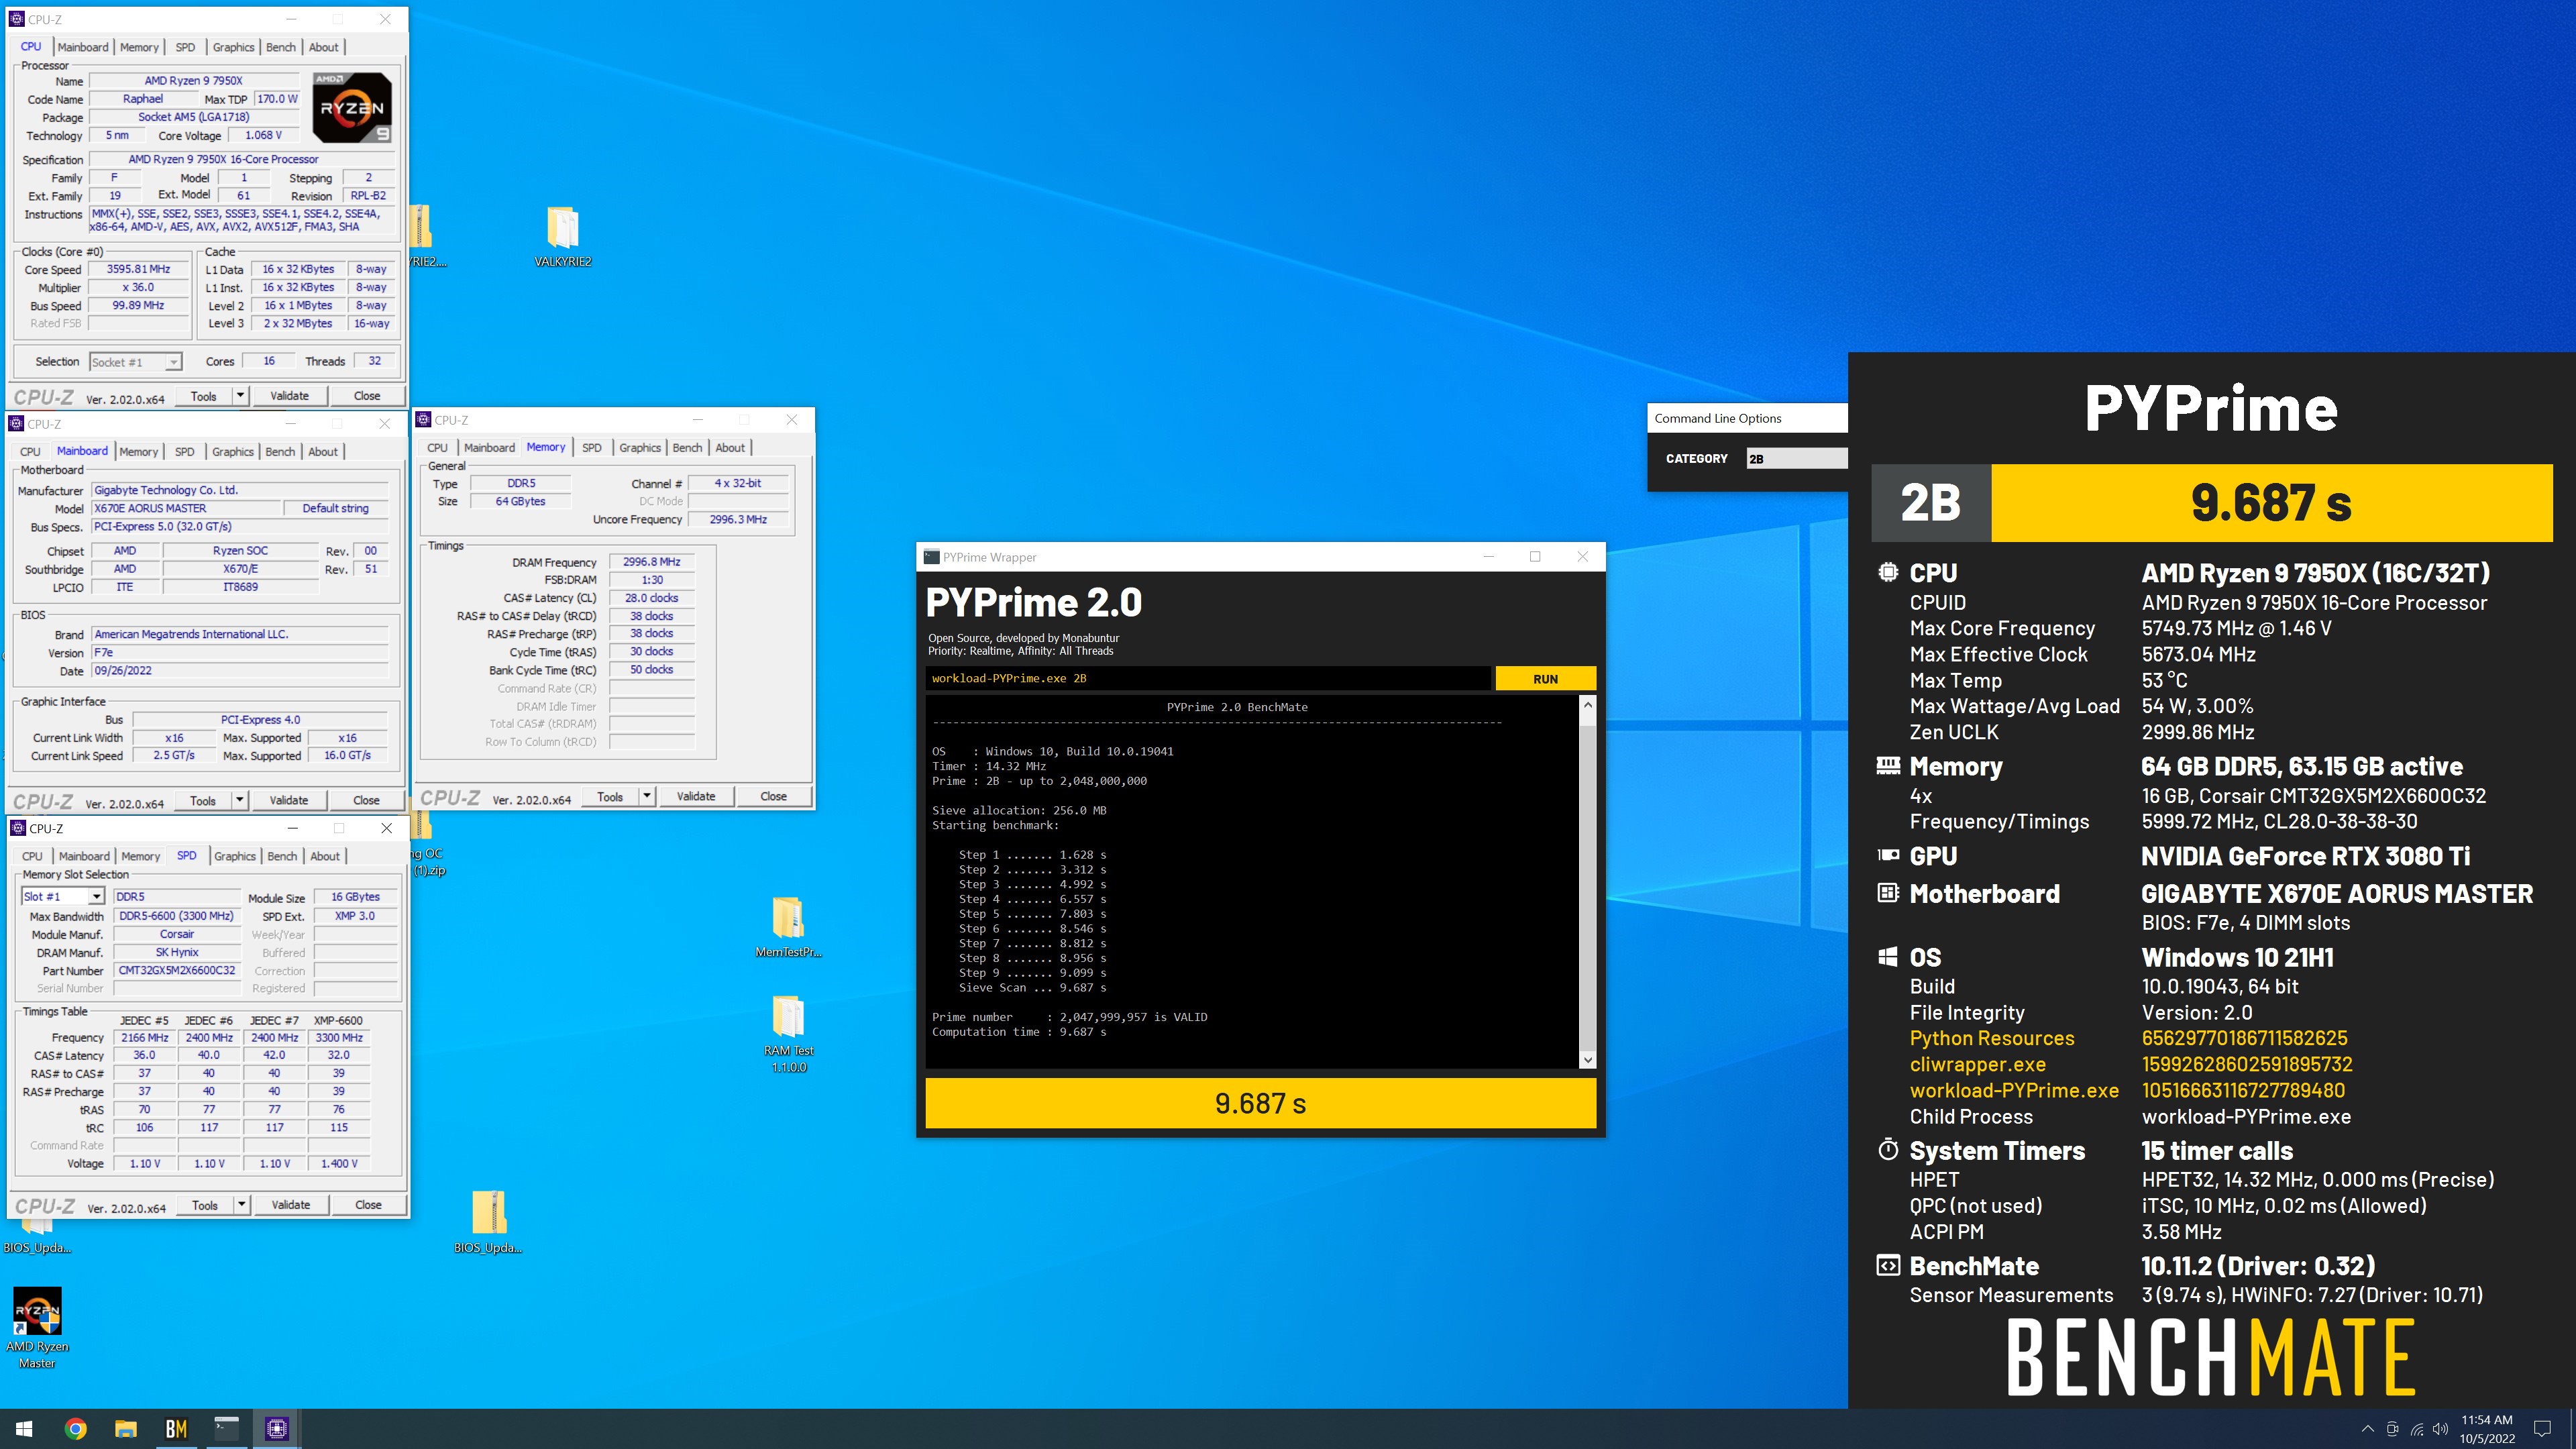Click the Core Speed 3595.81 MHz value
This screenshot has height=1449, width=2576.
[138, 269]
